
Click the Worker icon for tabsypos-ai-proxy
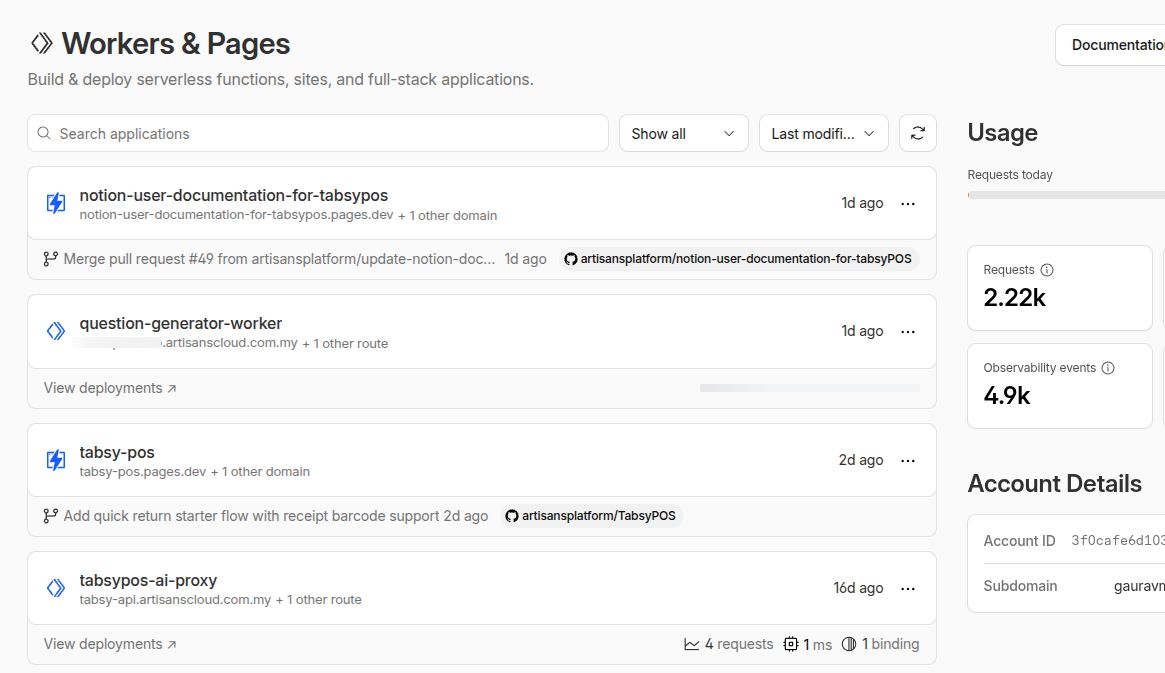click(x=56, y=588)
